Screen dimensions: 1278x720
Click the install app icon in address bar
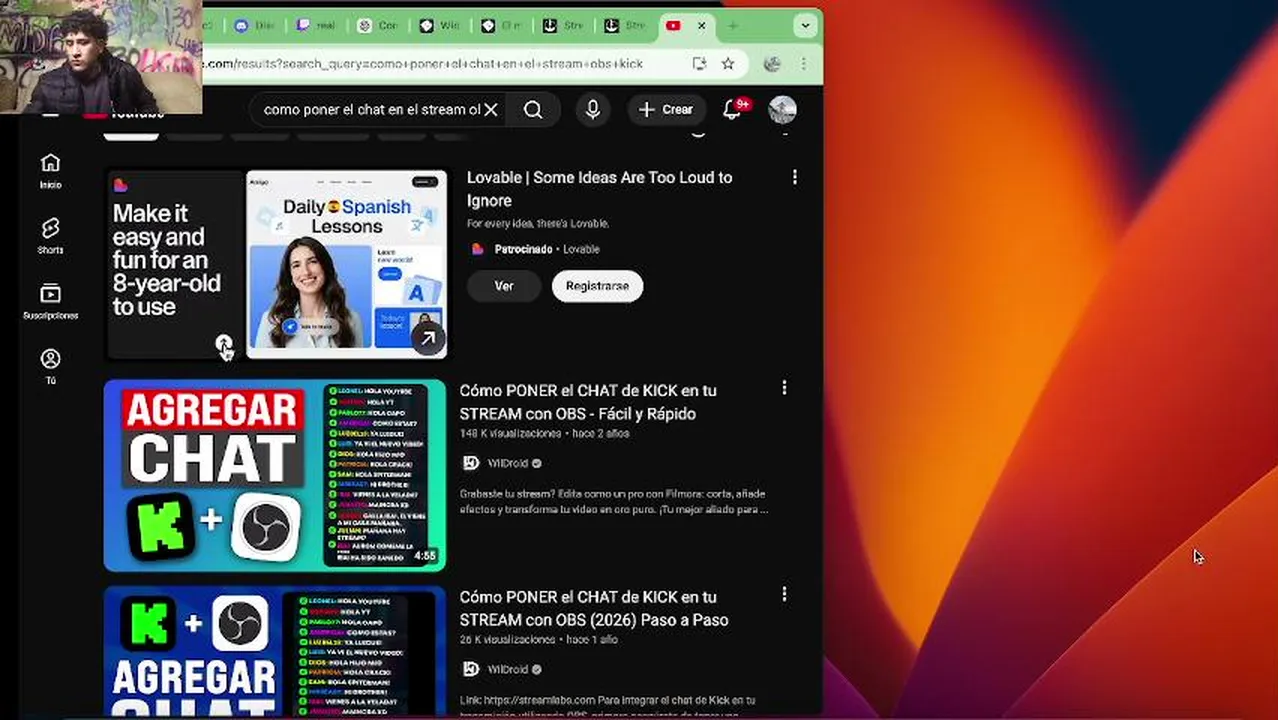(699, 64)
